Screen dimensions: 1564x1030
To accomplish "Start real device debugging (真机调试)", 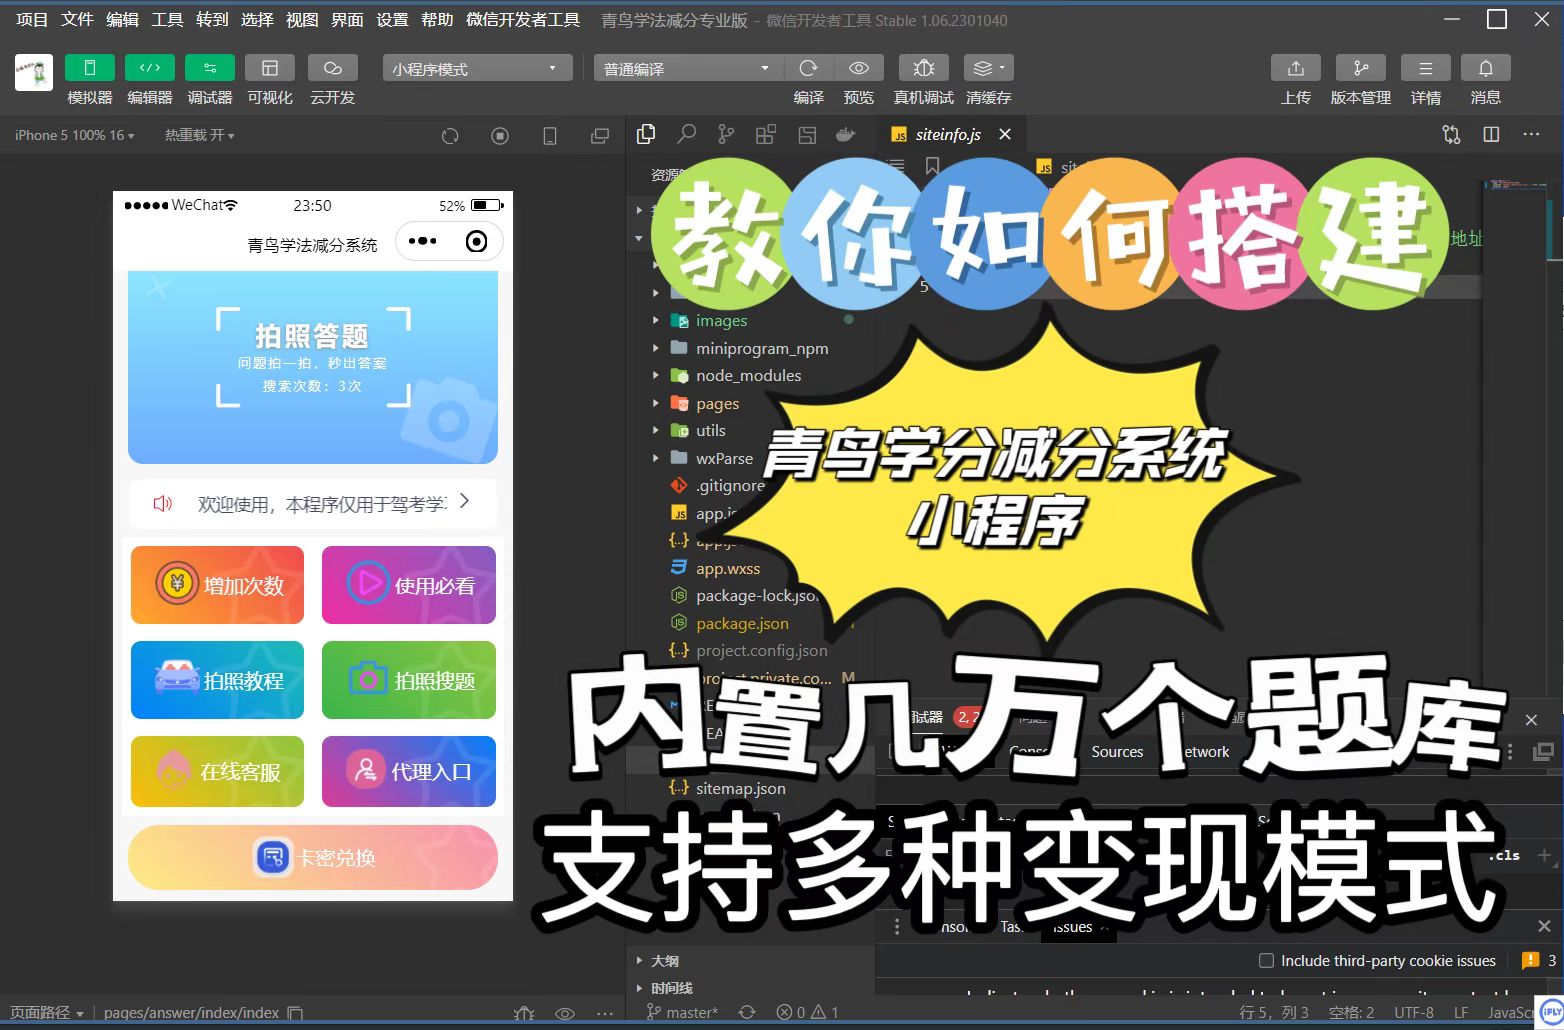I will (x=923, y=68).
